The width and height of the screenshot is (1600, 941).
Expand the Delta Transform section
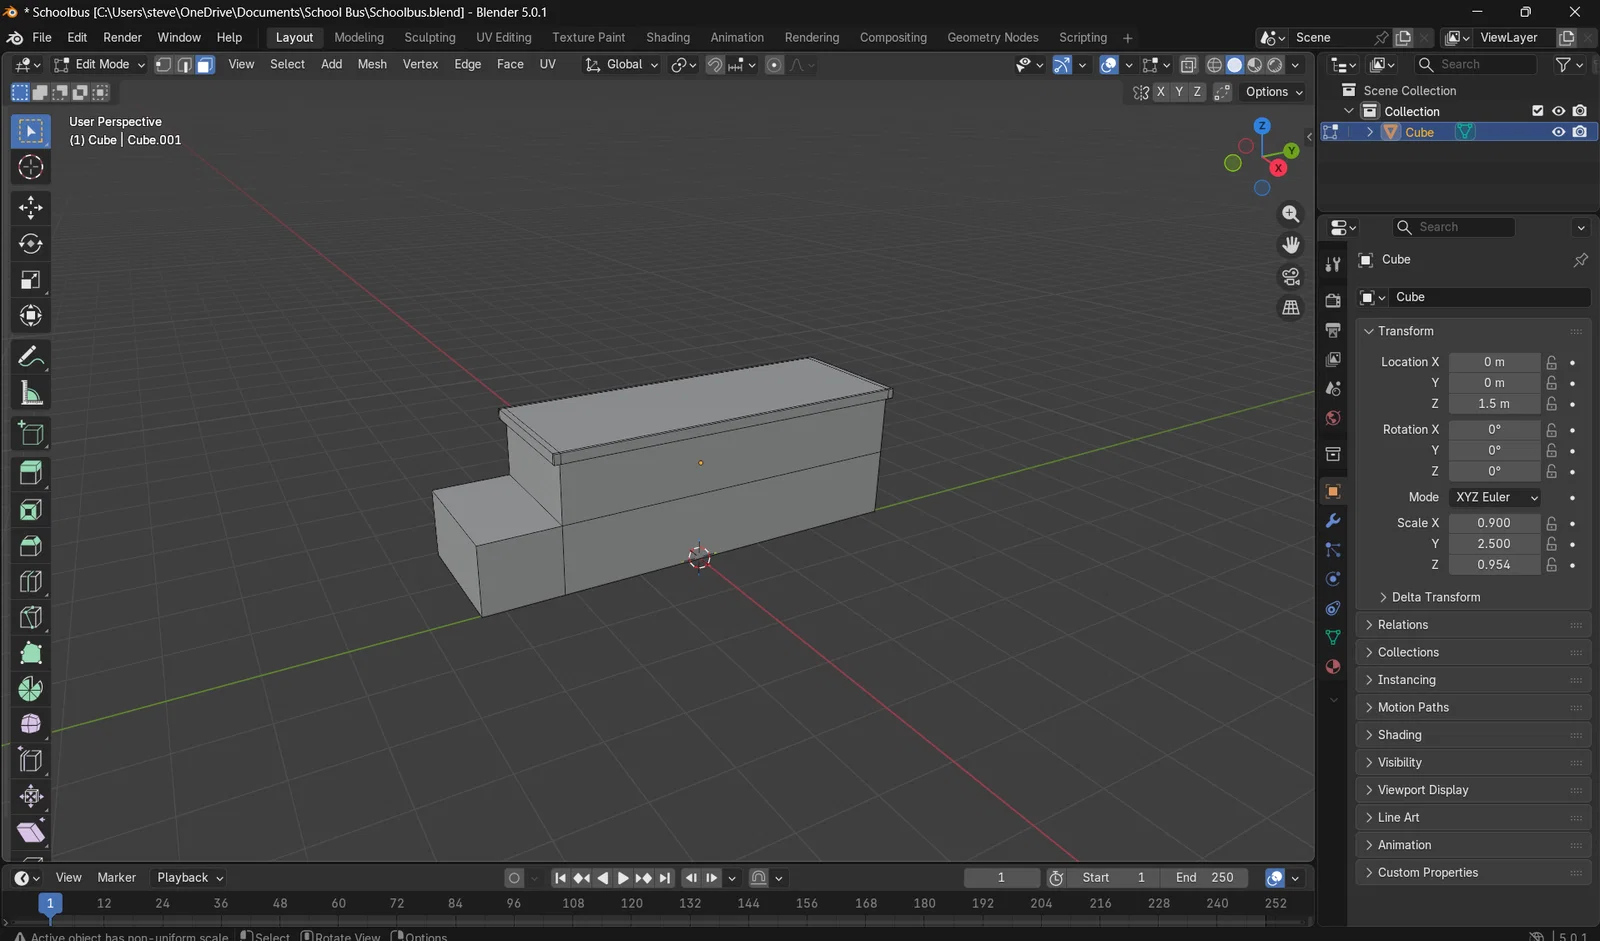1435,597
